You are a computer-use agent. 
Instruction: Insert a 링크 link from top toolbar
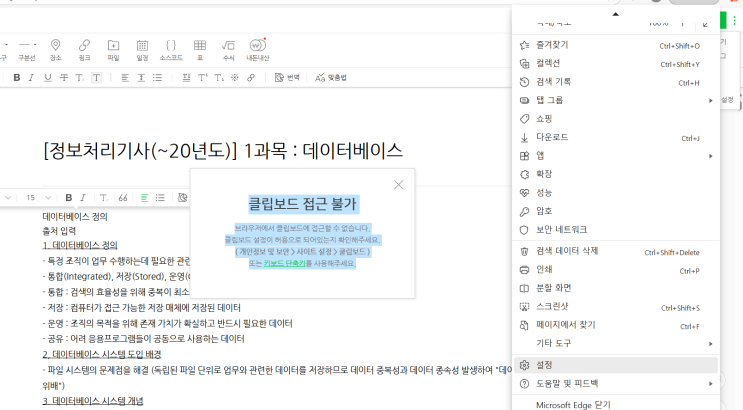[x=84, y=50]
